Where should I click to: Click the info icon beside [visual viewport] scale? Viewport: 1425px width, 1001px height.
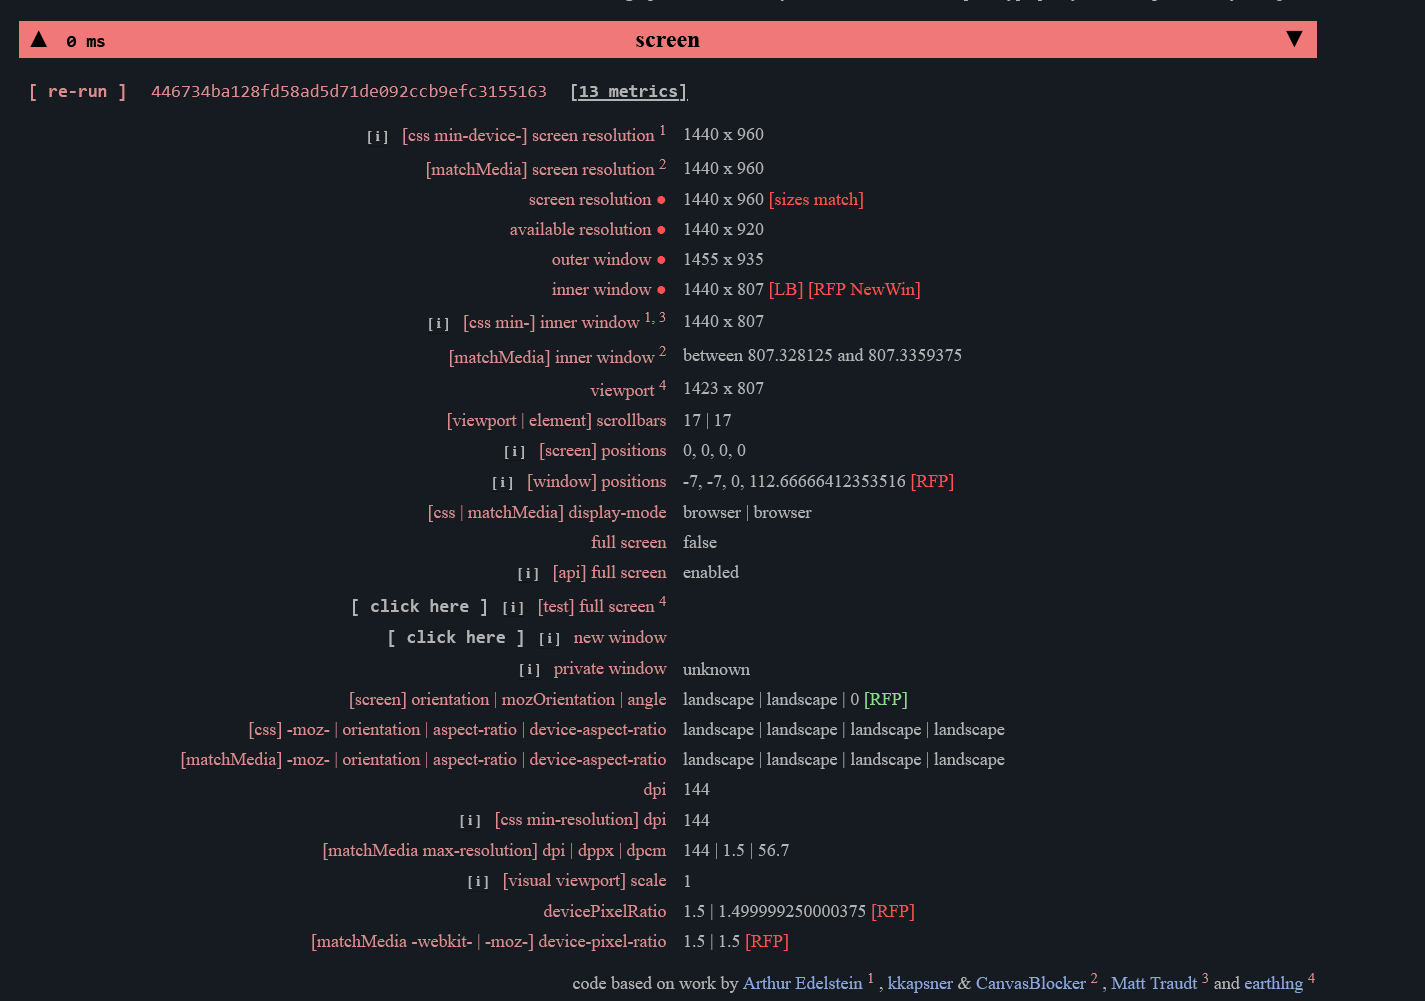tap(478, 881)
